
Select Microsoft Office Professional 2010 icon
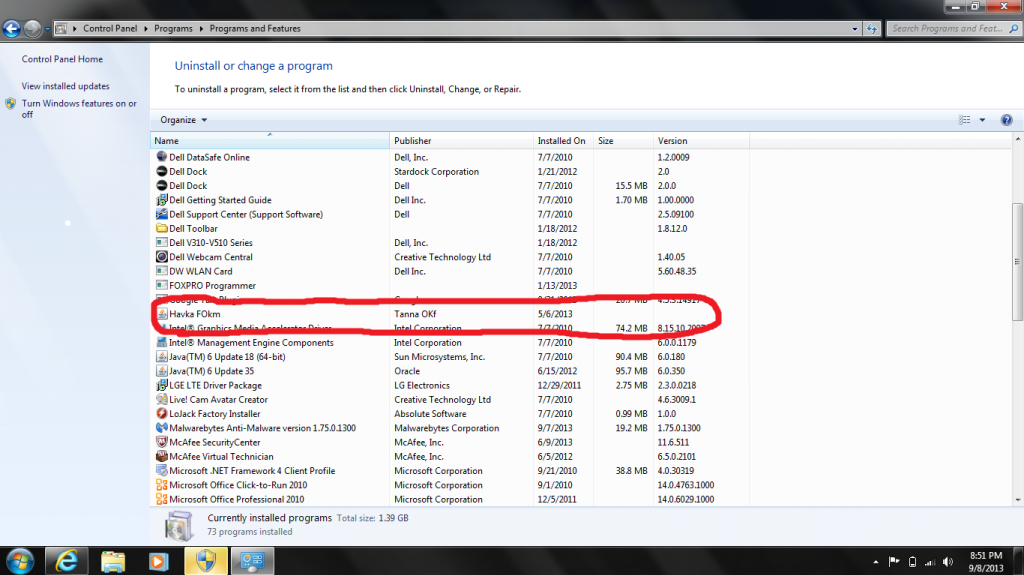[x=161, y=499]
